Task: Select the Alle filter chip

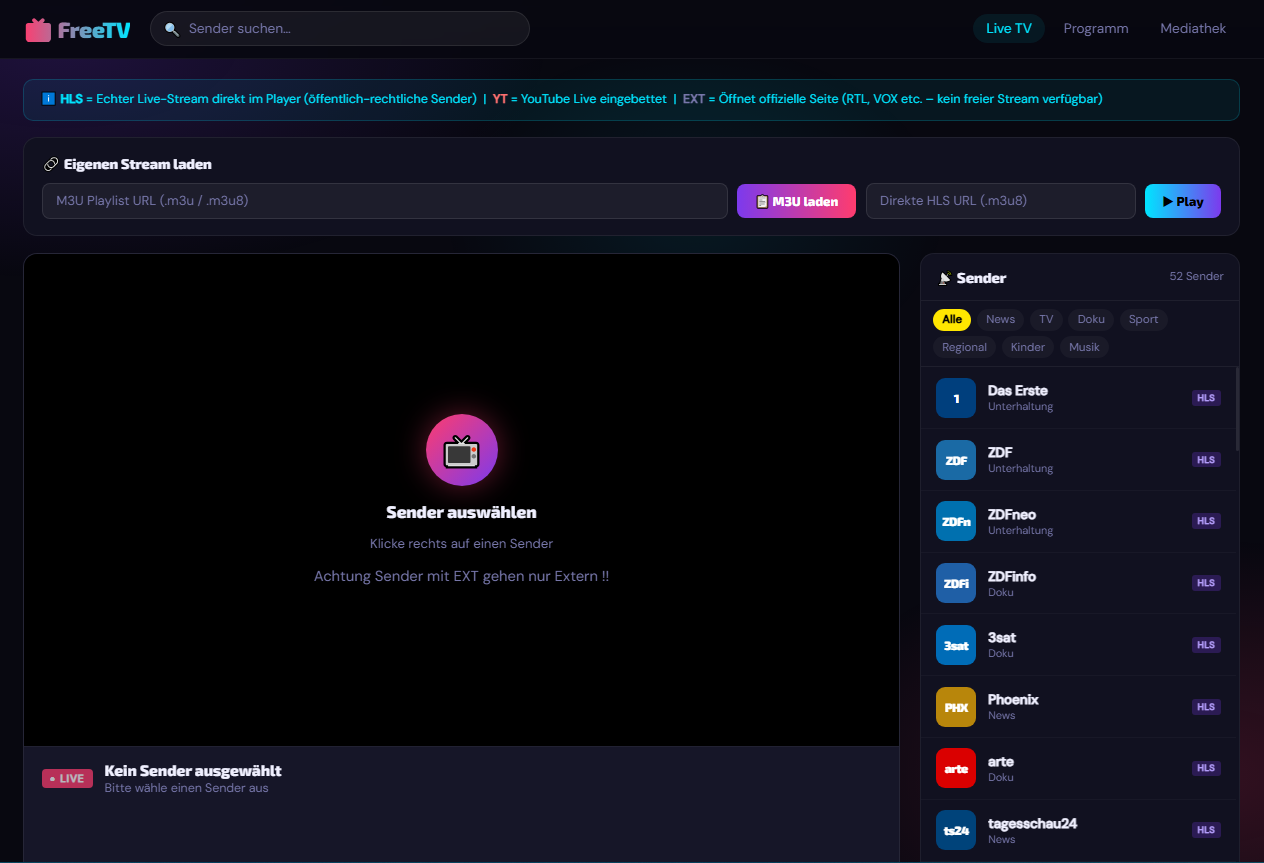Action: point(952,319)
